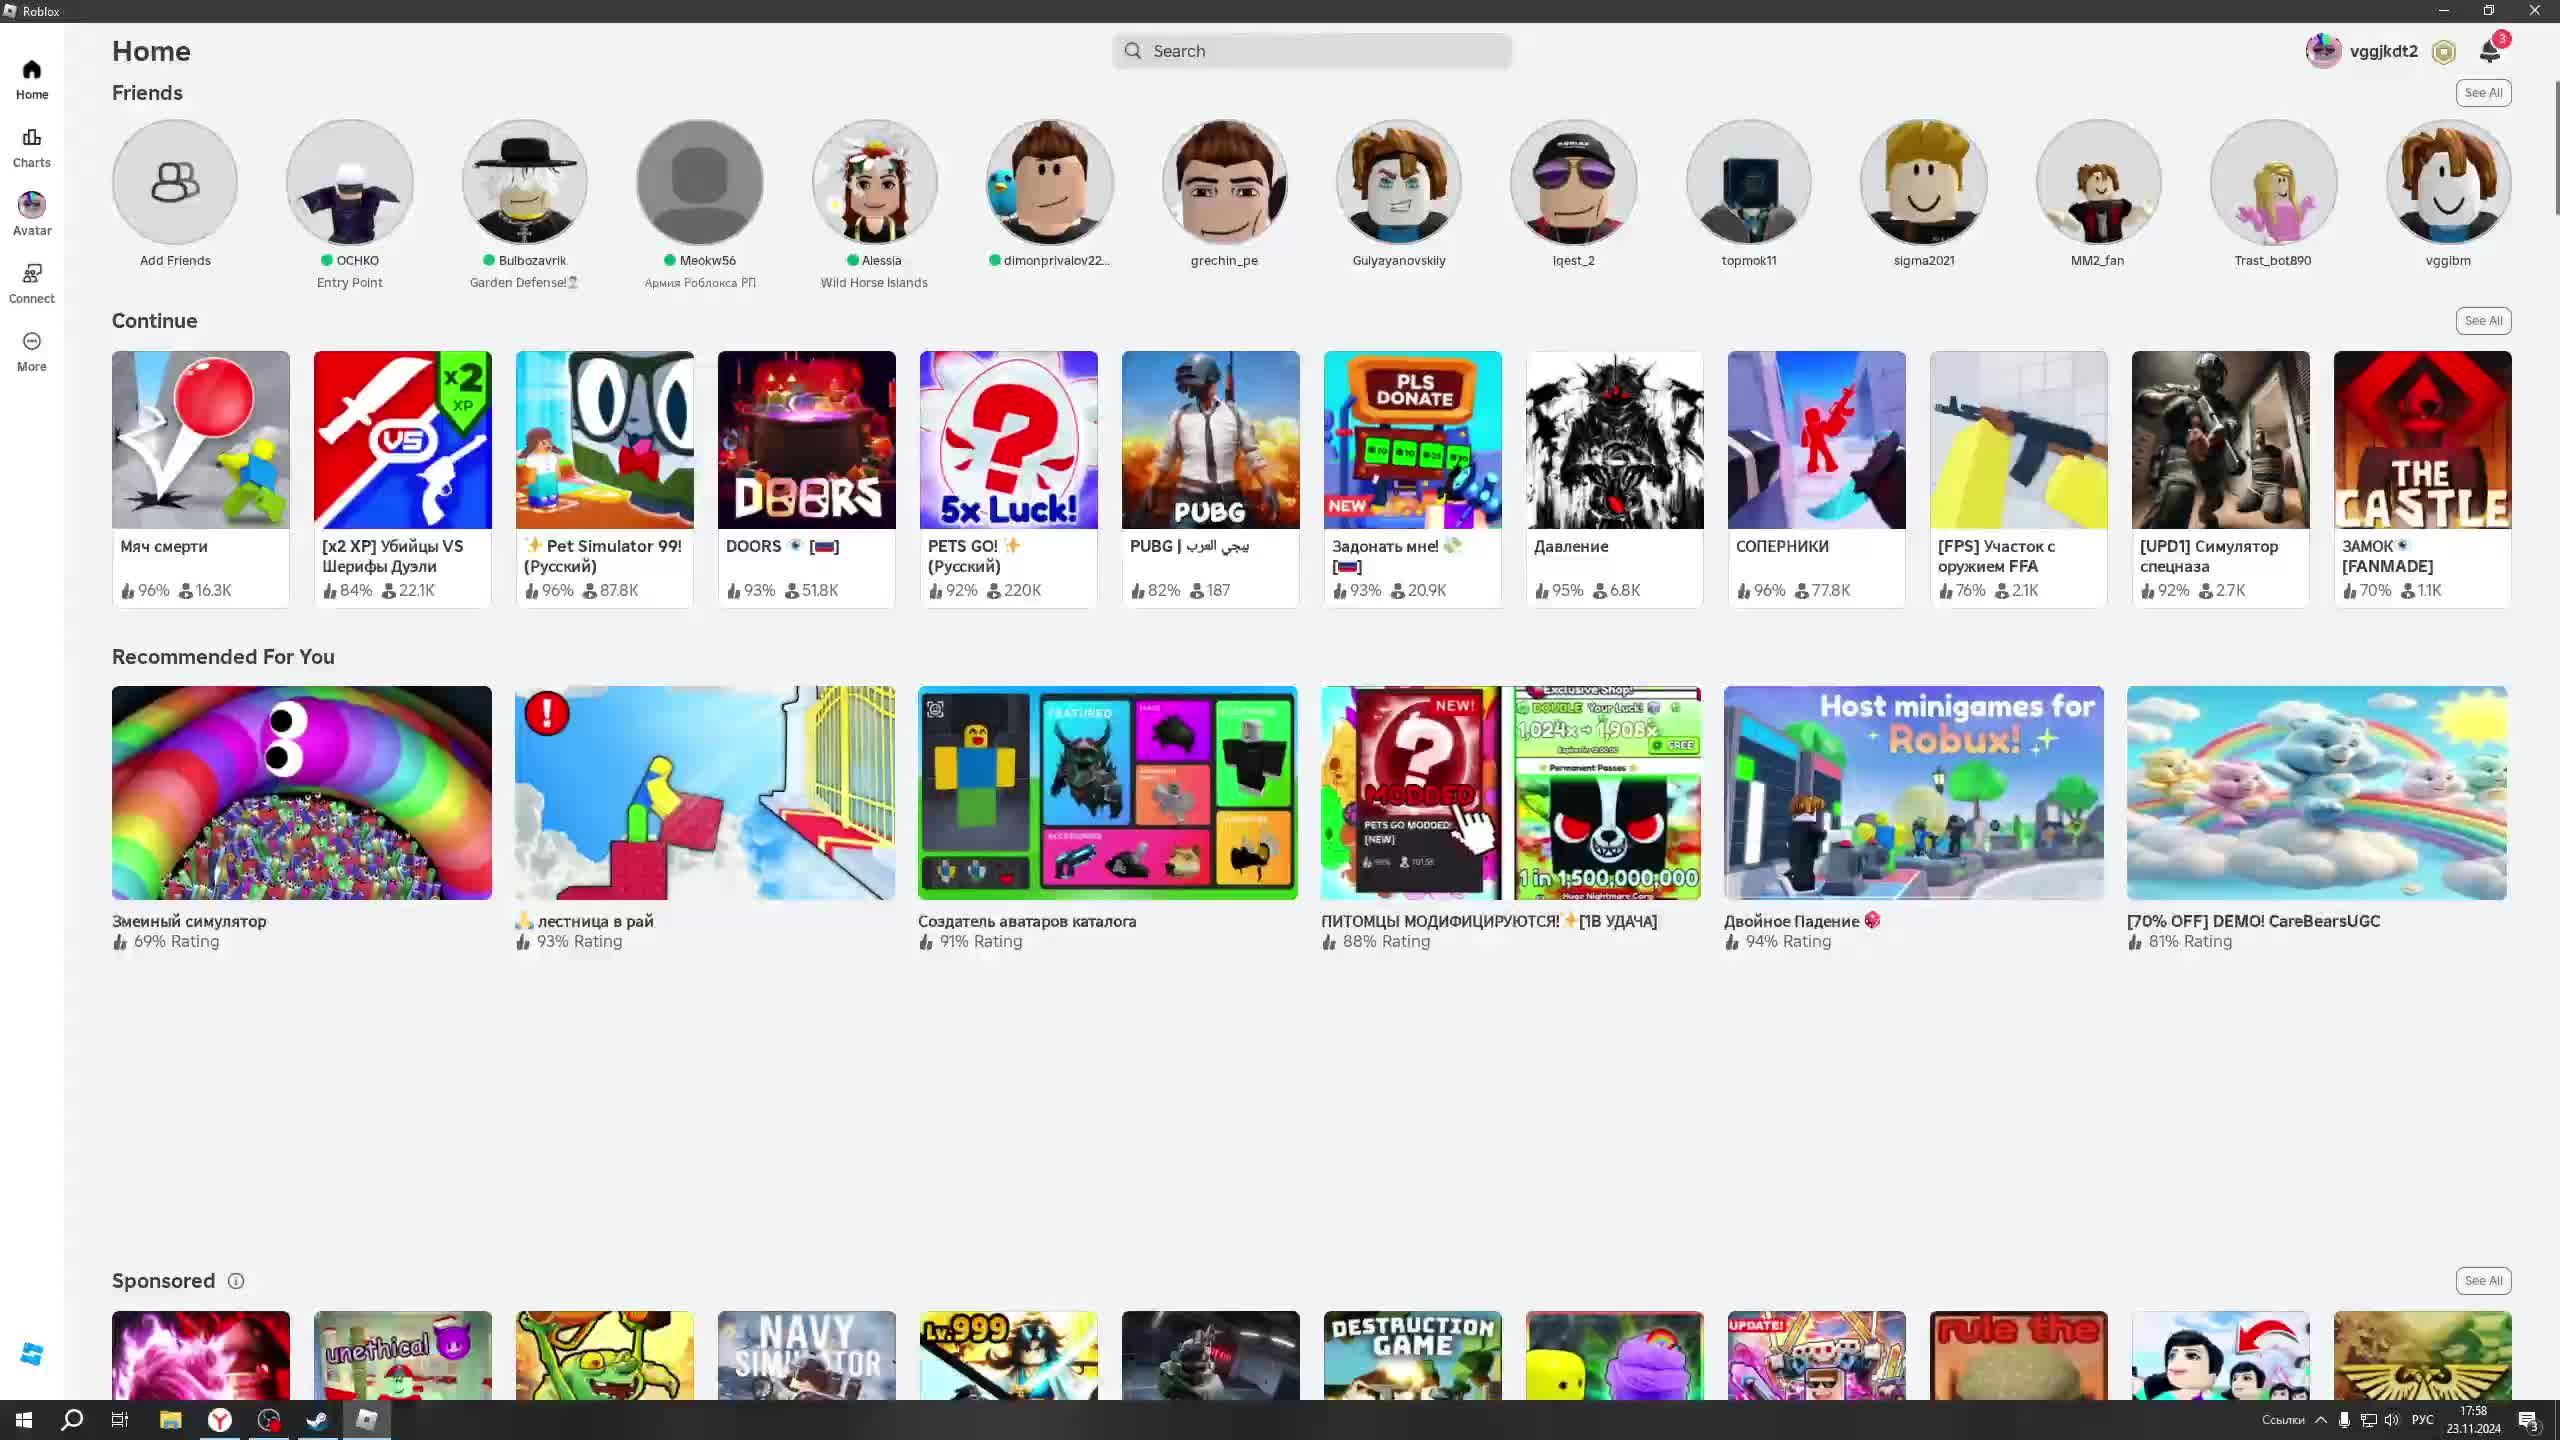
Task: Expand hidden system tray icons chevron
Action: pyautogui.click(x=2321, y=1420)
